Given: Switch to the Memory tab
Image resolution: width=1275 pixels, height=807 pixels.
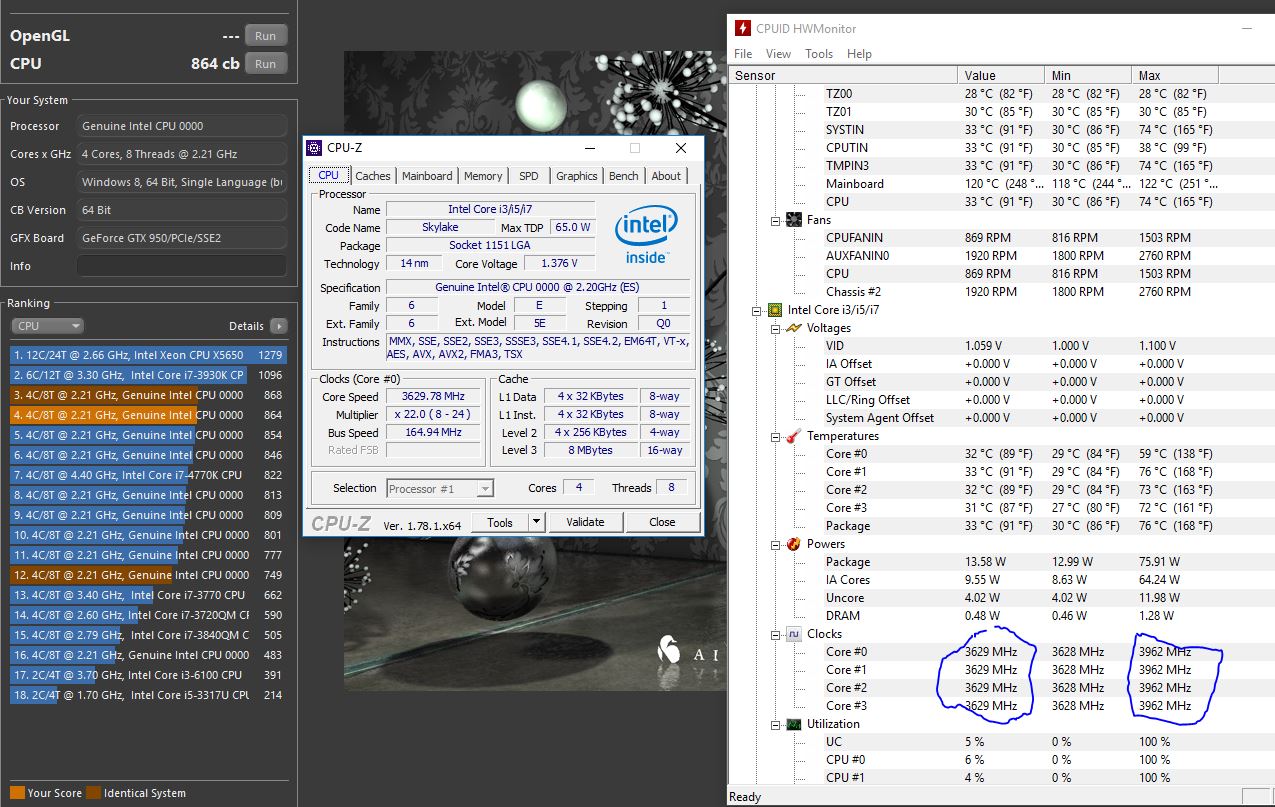Looking at the screenshot, I should coord(483,176).
